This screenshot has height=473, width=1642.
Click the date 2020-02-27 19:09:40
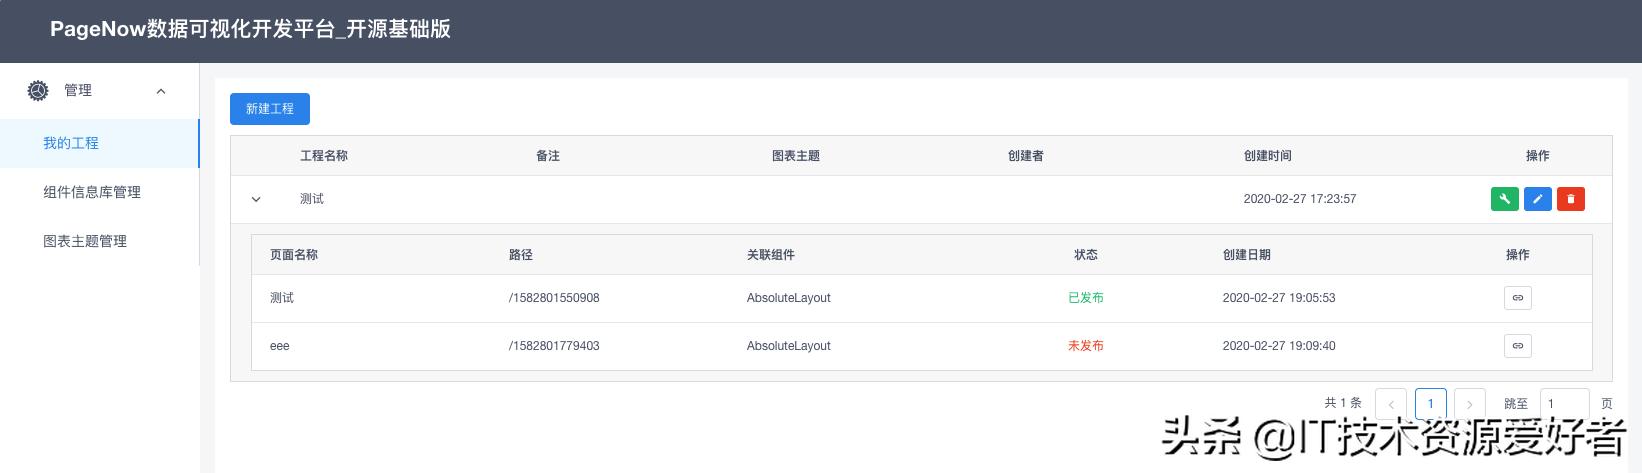1279,346
